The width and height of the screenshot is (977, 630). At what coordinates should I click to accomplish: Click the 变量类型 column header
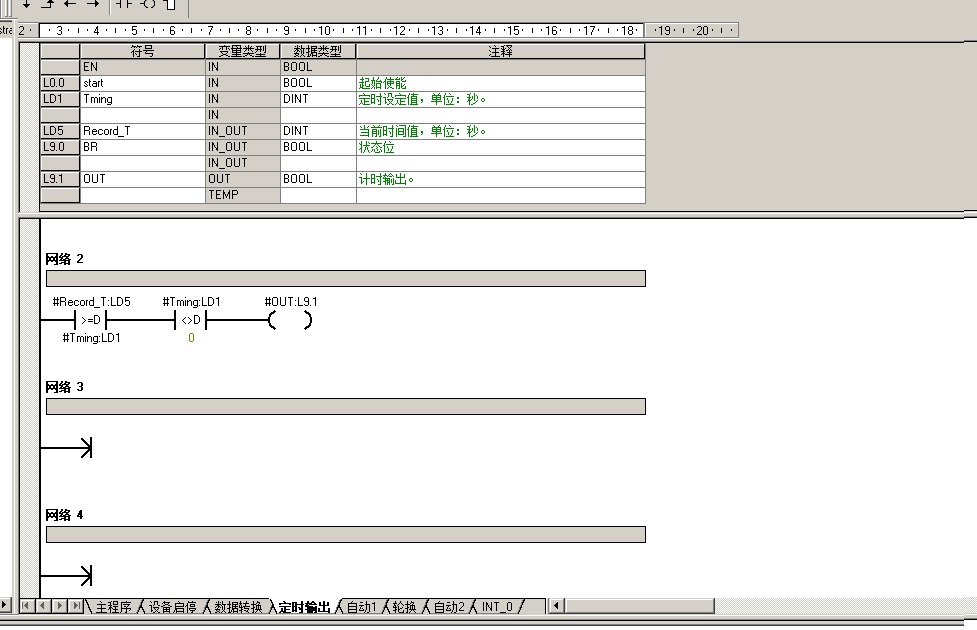(242, 51)
